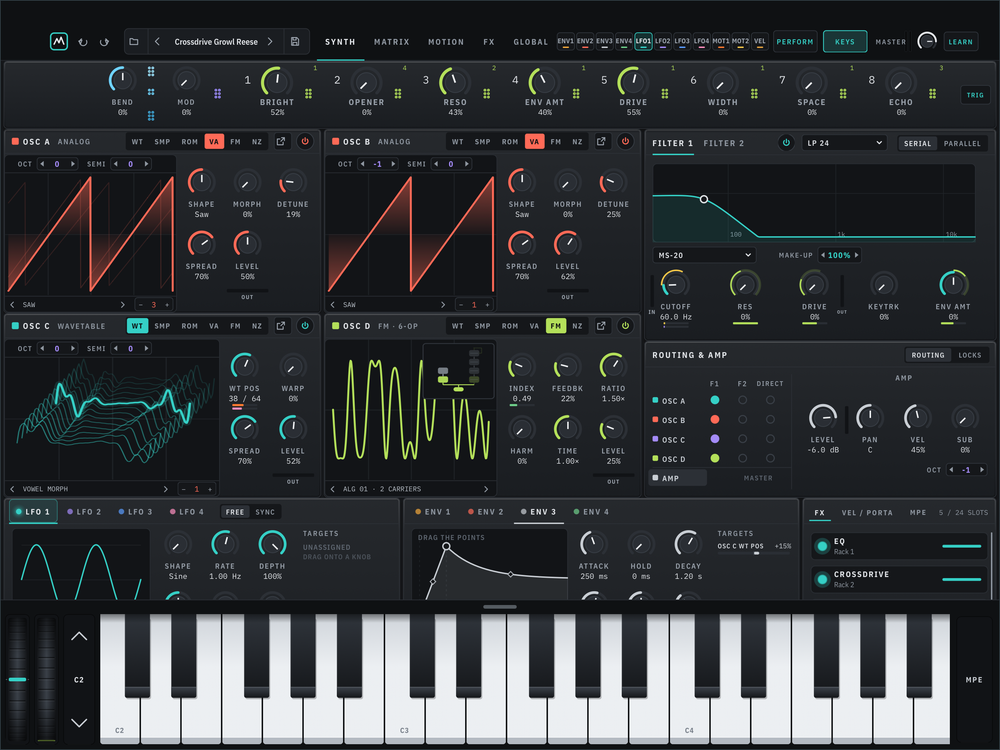Open the MS-20 filter model dropdown

click(x=704, y=255)
